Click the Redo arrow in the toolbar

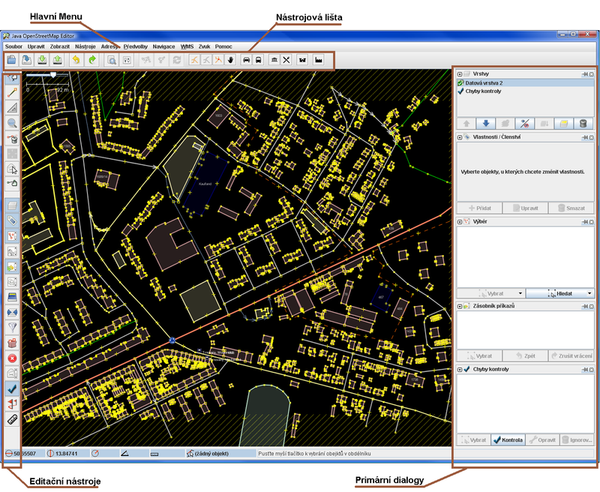91,60
